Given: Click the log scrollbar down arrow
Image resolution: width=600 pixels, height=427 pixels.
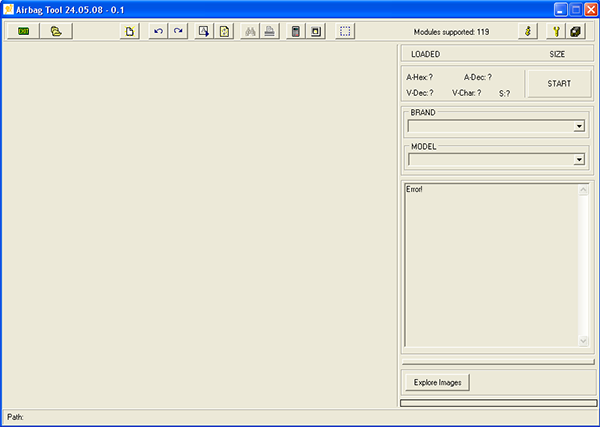Looking at the screenshot, I should tap(583, 341).
